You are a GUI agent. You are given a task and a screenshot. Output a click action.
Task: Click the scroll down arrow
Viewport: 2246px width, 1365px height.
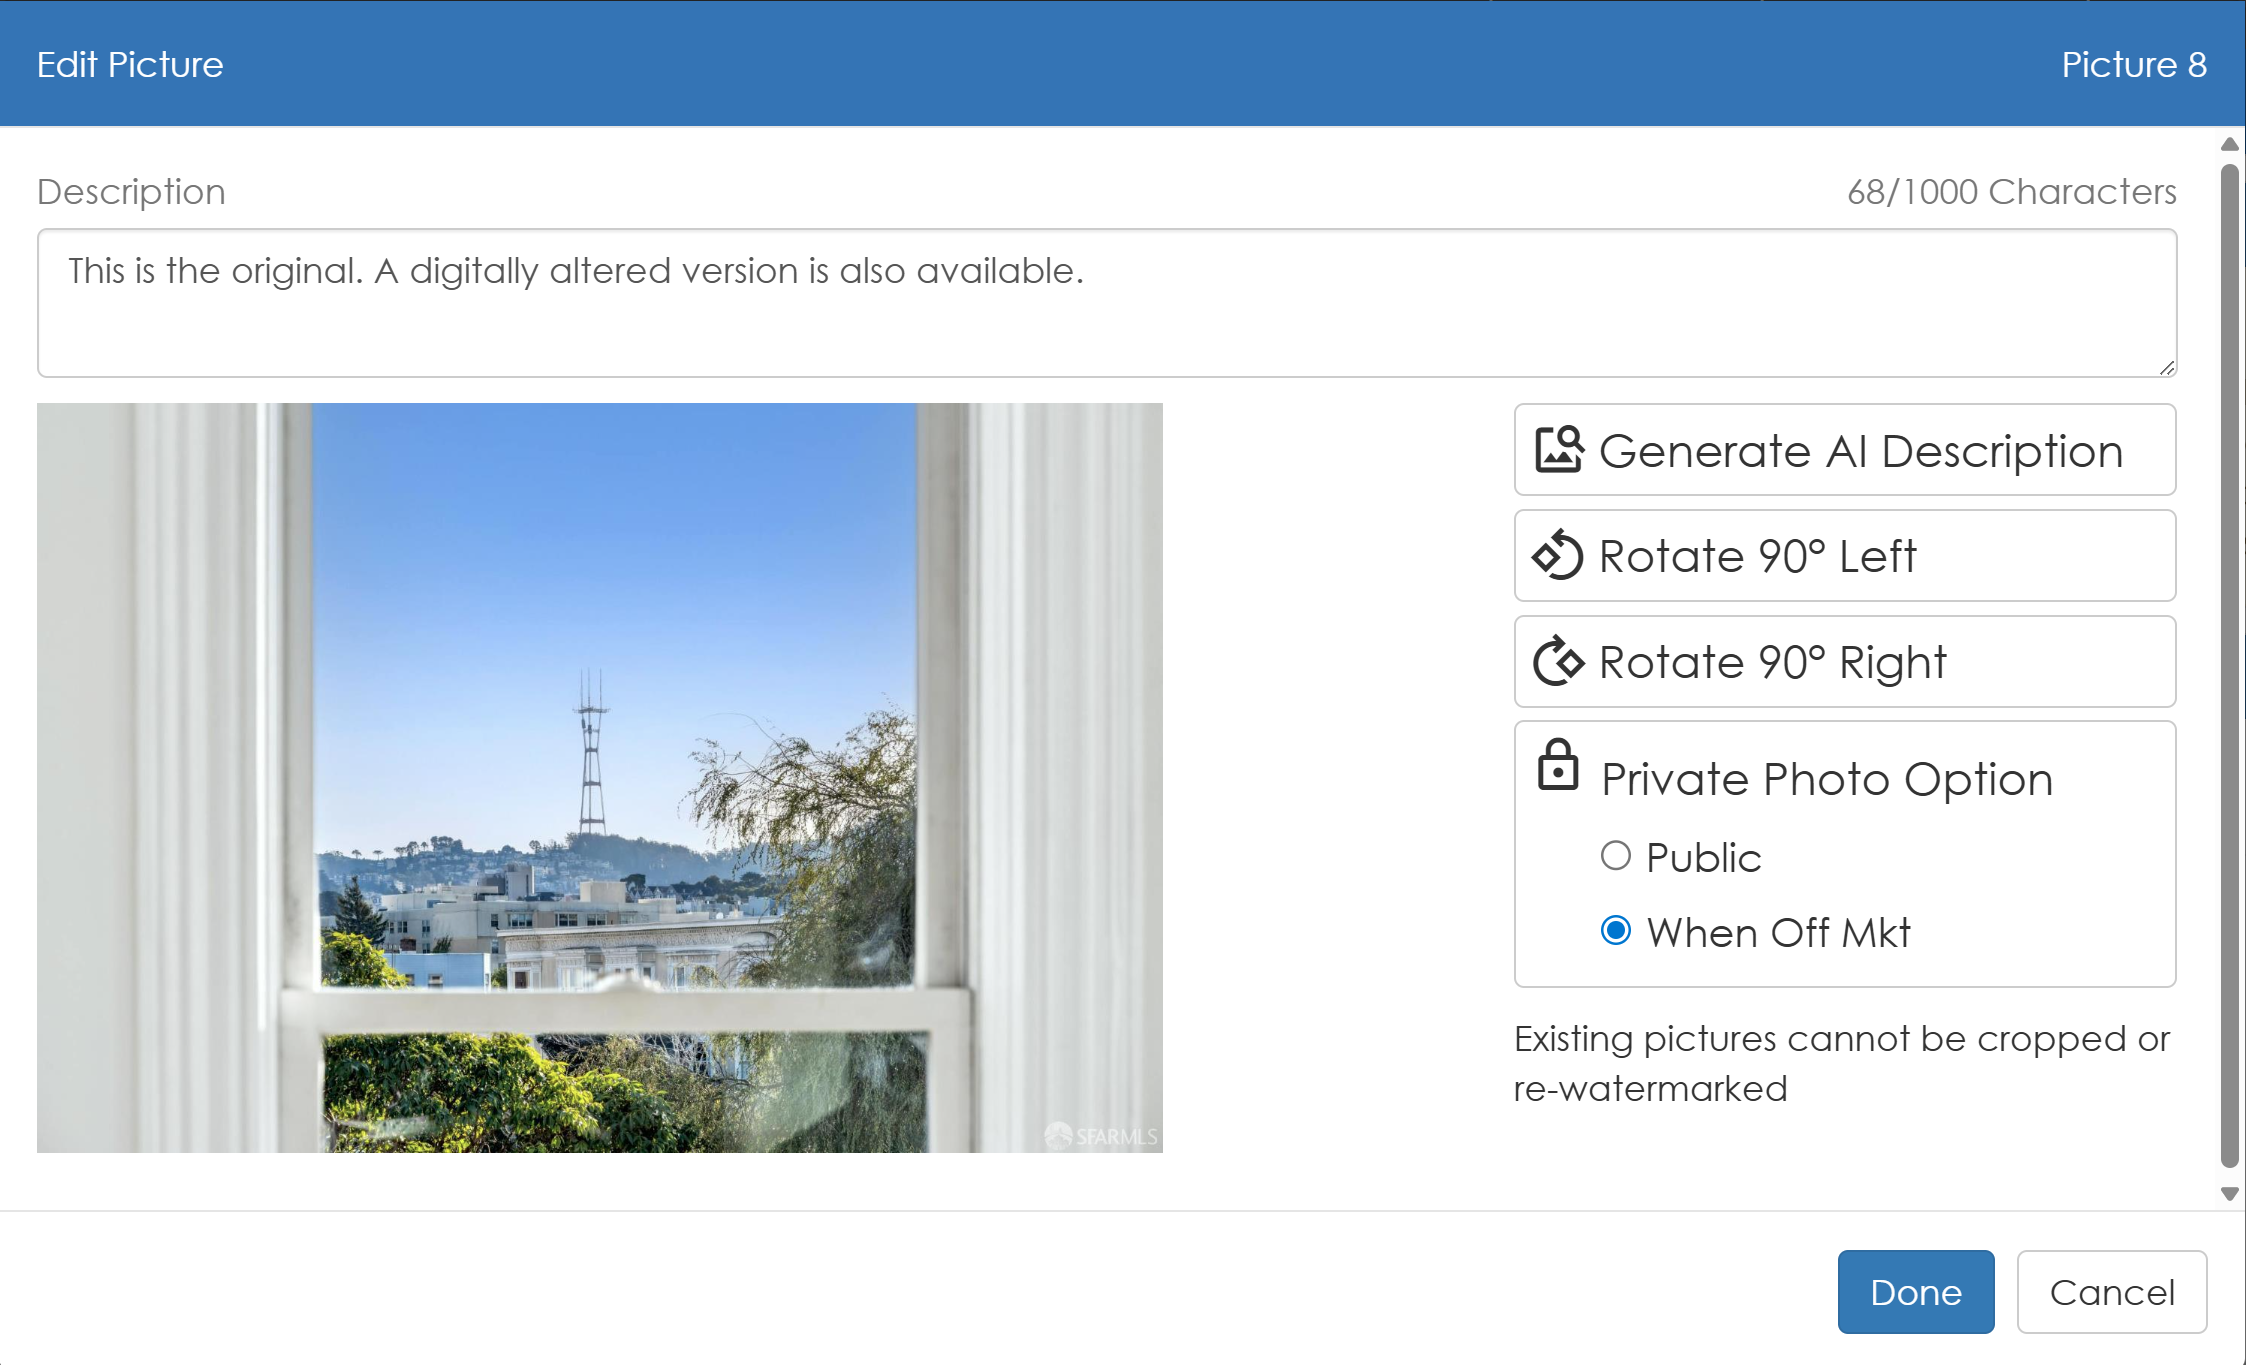(x=2229, y=1193)
